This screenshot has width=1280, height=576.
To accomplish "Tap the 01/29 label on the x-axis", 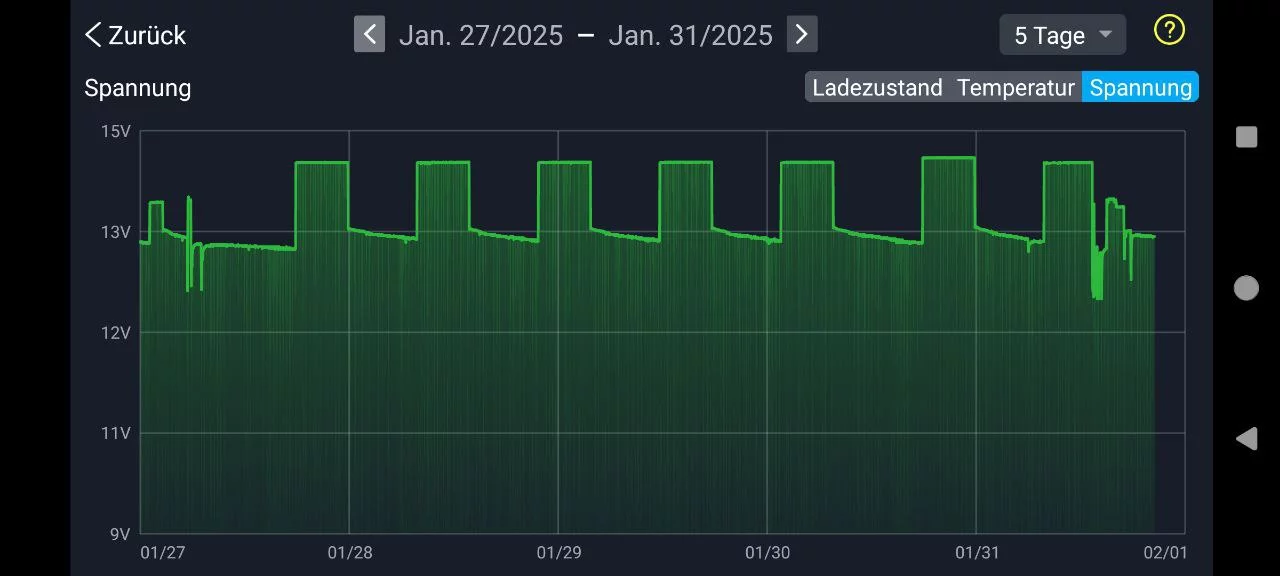I will [x=559, y=553].
